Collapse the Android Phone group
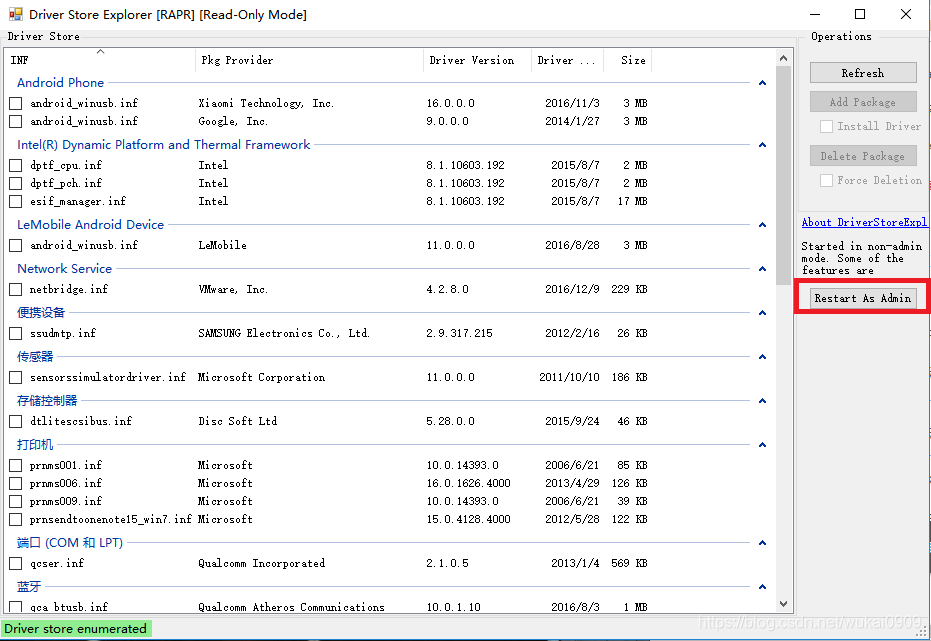This screenshot has width=931, height=641. click(762, 82)
